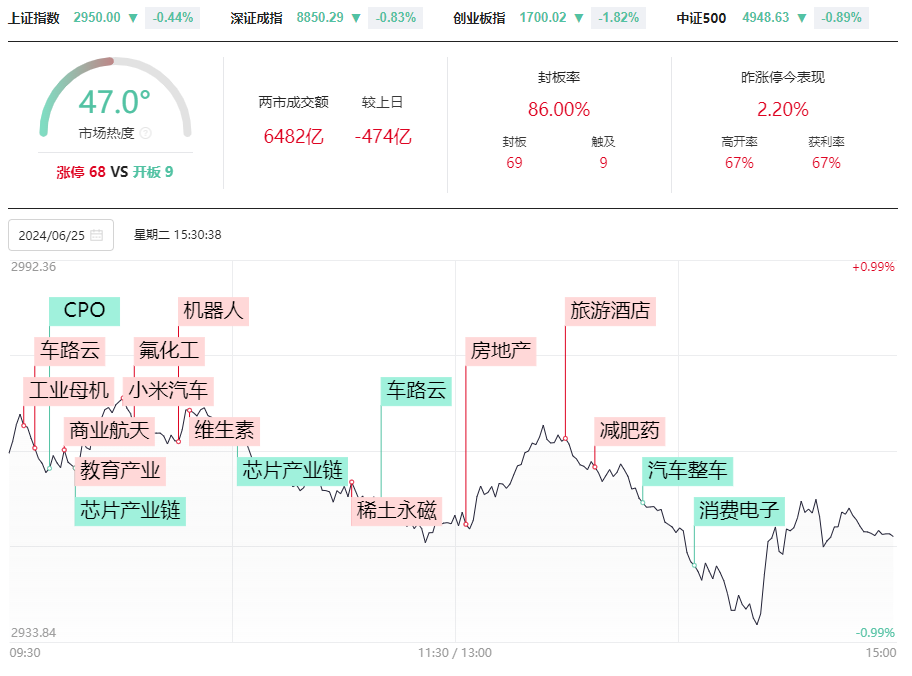
Task: Click the 开板 9 count link
Action: click(x=153, y=172)
